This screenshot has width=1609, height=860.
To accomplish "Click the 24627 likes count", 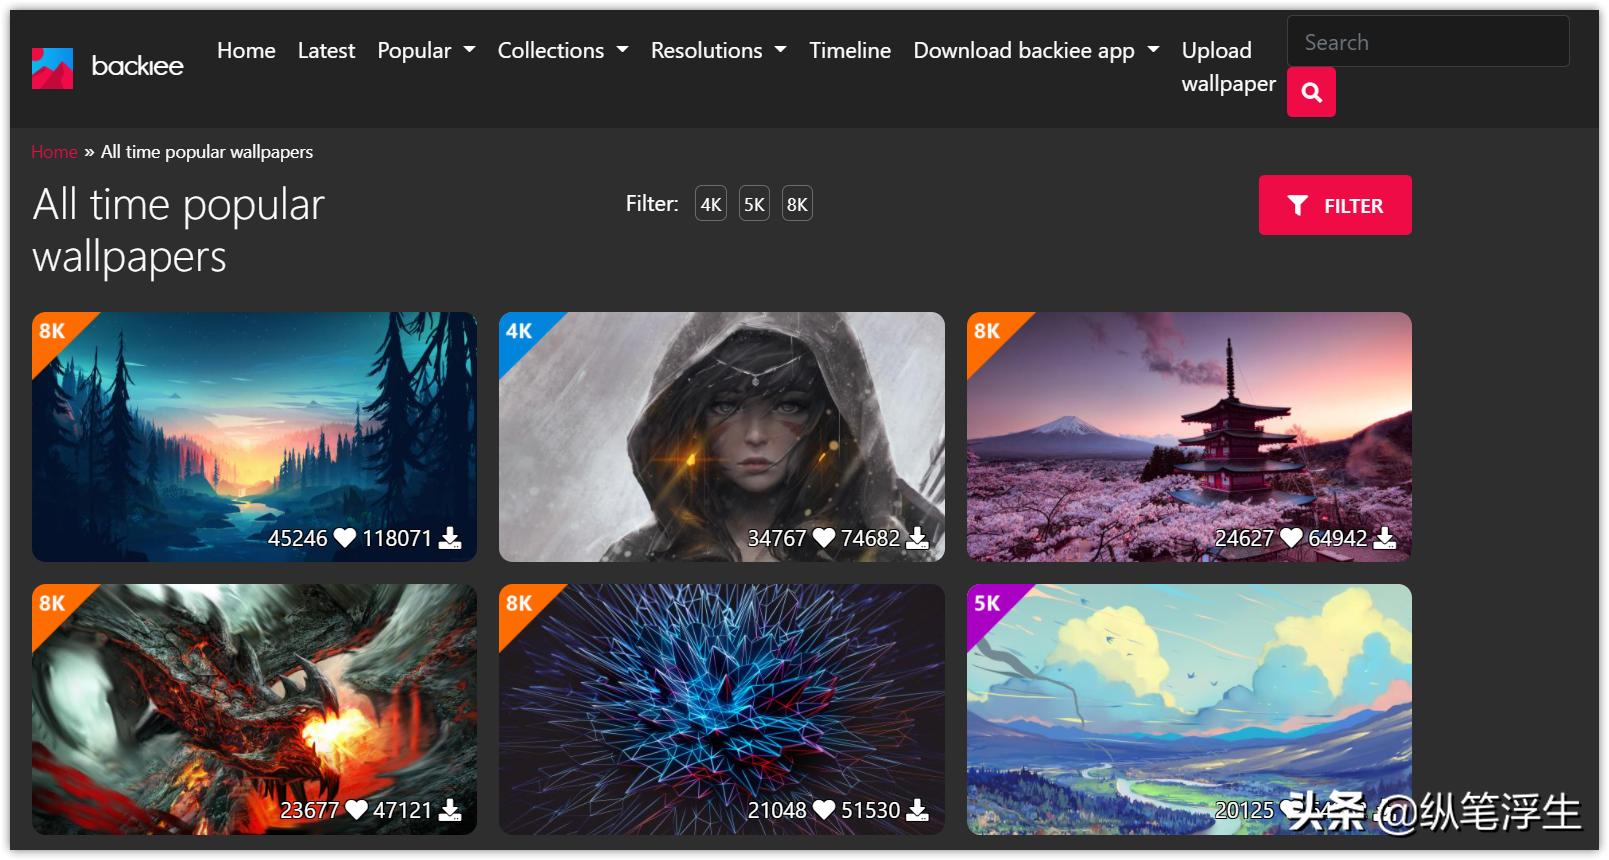I will tap(1244, 538).
